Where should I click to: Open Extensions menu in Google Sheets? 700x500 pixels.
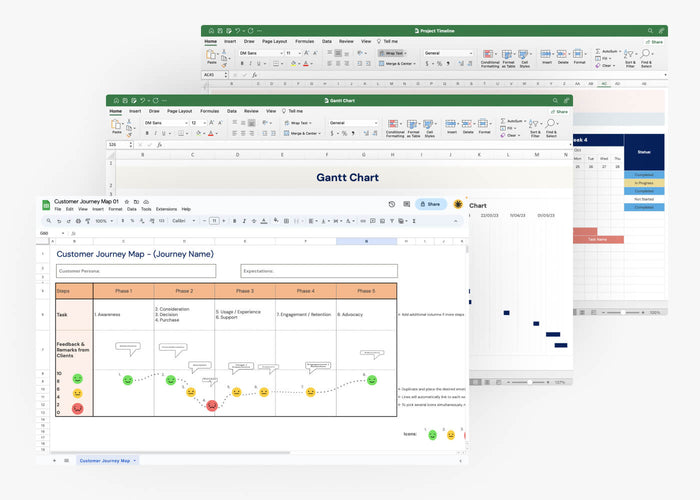pyautogui.click(x=166, y=209)
